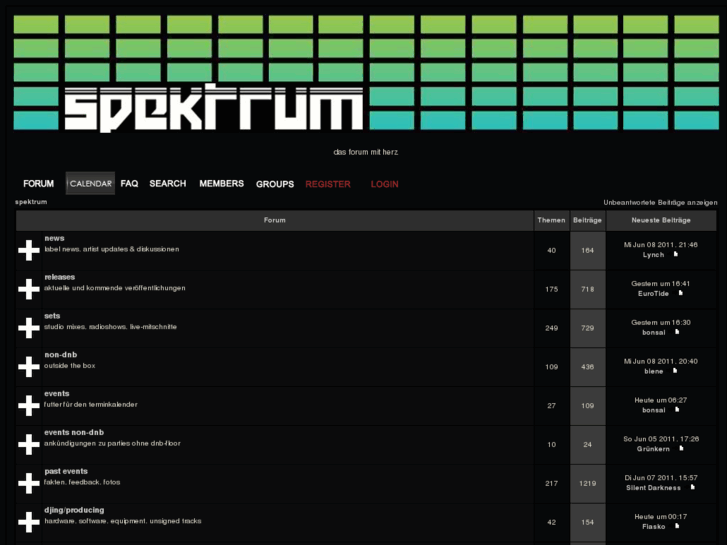Open the events forum link
The width and height of the screenshot is (727, 545).
(x=57, y=394)
